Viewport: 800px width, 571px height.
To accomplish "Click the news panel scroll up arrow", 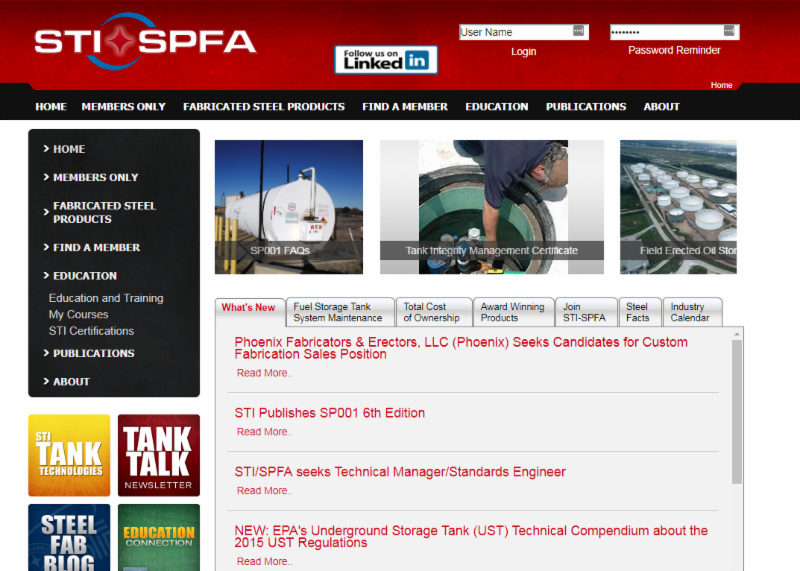I will (737, 334).
